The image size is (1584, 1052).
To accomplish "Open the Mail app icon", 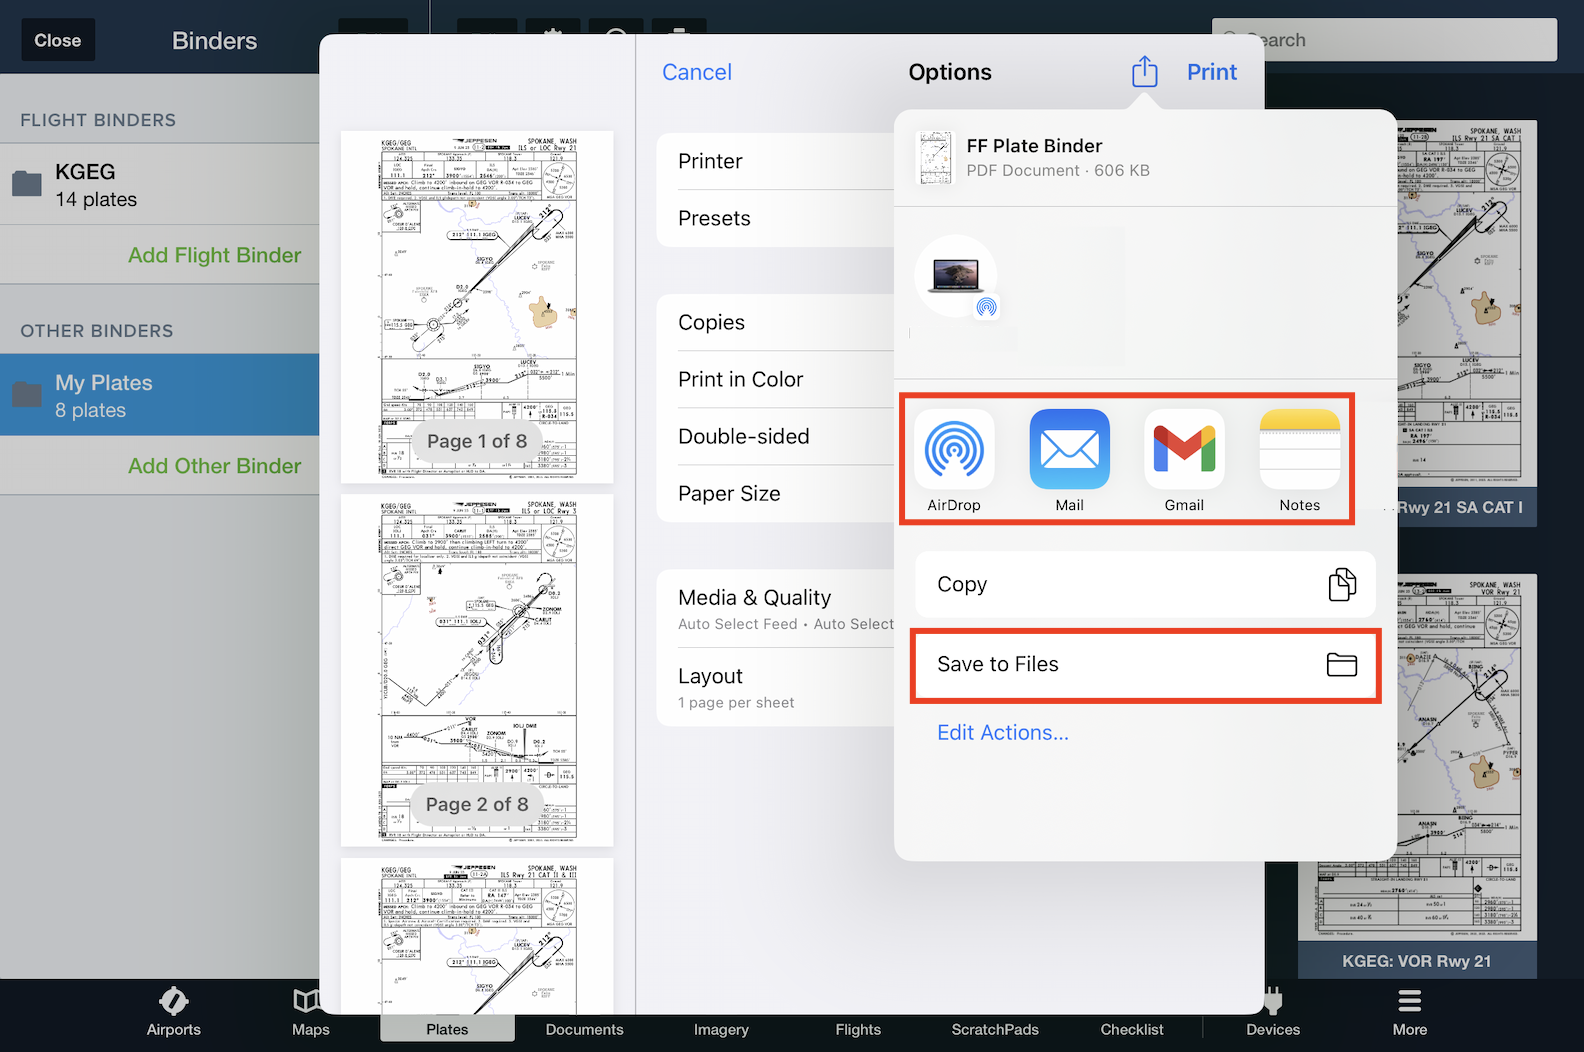I will 1069,449.
